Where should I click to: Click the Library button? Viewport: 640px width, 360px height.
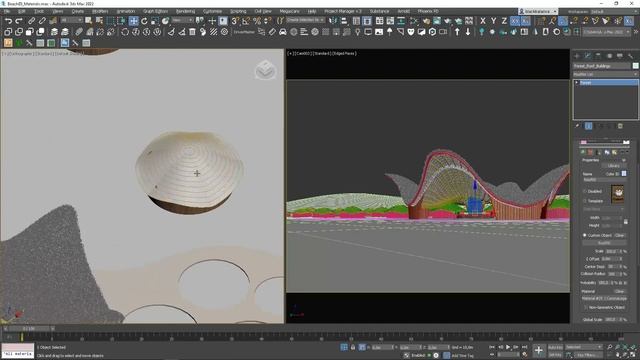(x=613, y=166)
